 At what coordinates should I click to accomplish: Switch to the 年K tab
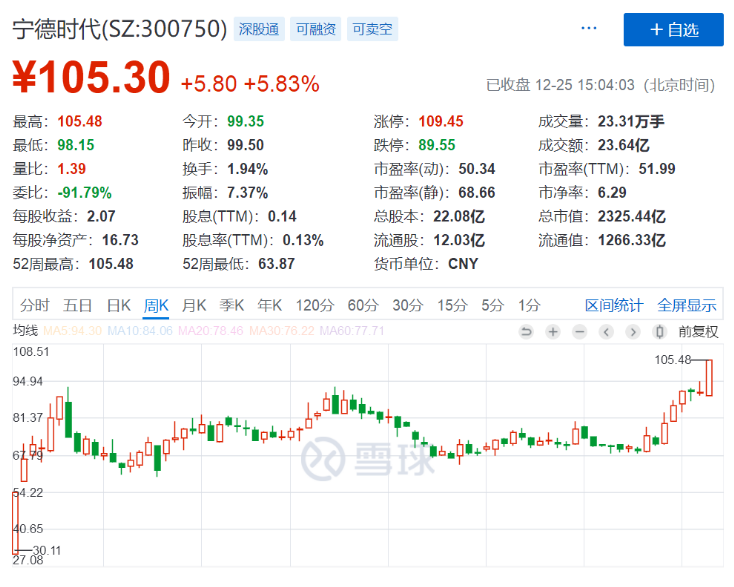tap(270, 306)
